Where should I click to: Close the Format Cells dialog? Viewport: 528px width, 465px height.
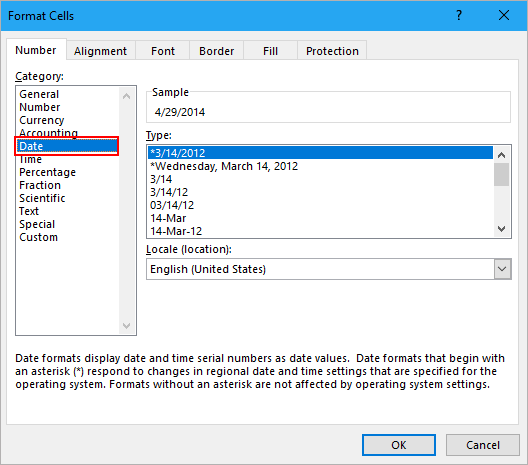(x=504, y=15)
